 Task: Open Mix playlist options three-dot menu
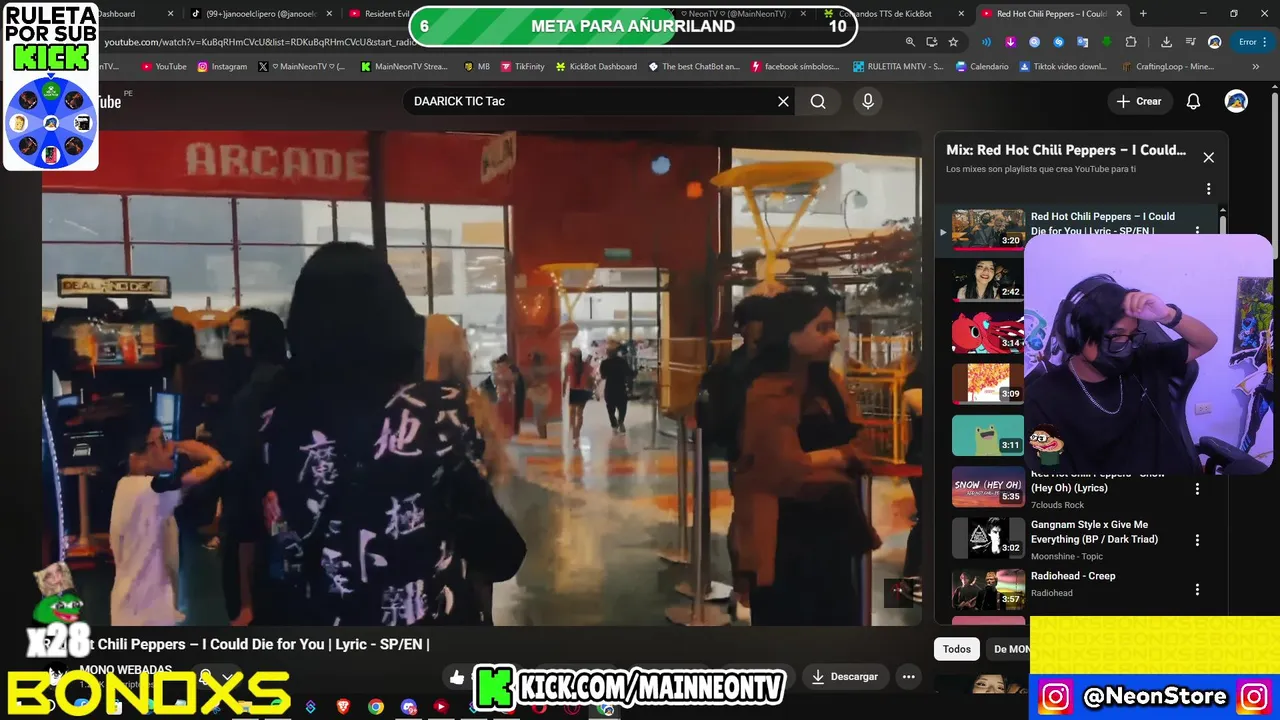tap(1208, 189)
